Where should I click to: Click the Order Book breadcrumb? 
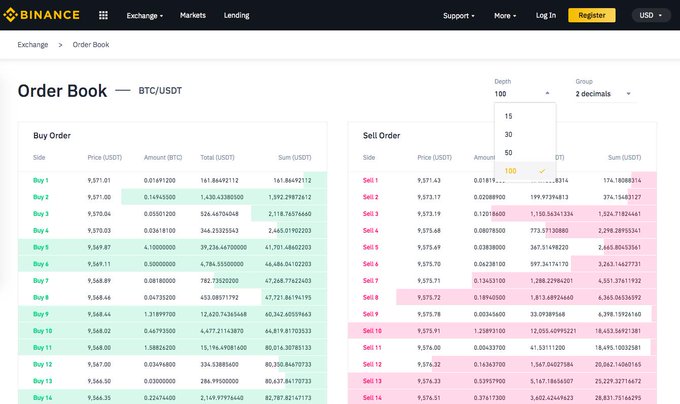coord(91,45)
